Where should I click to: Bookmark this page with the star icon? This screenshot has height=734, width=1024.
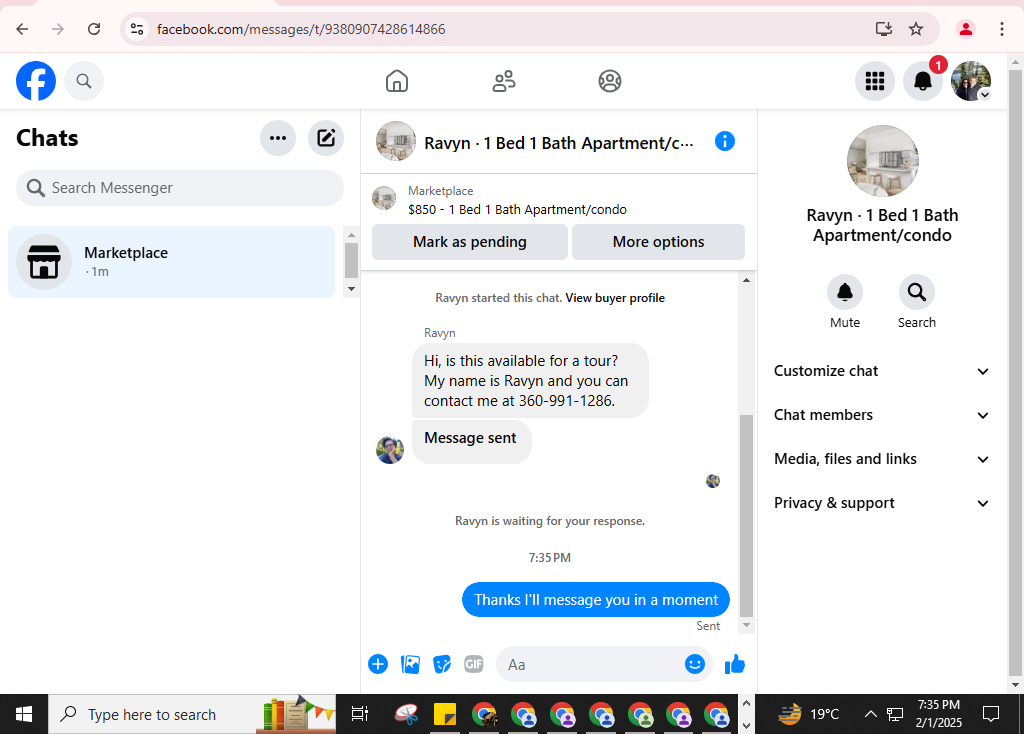point(916,29)
